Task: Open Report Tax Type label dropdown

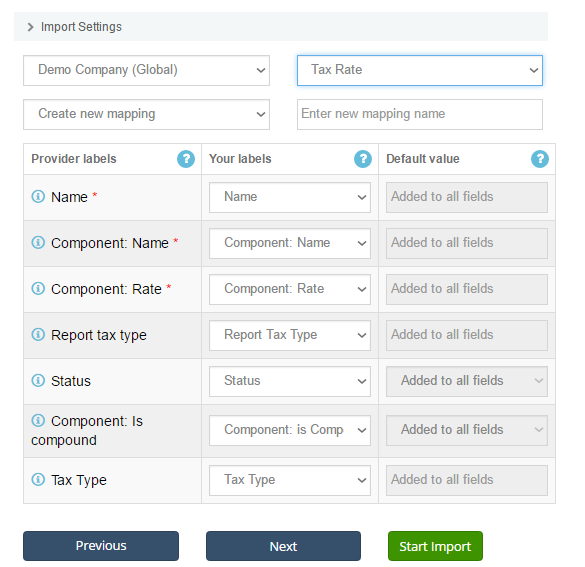Action: click(x=290, y=335)
